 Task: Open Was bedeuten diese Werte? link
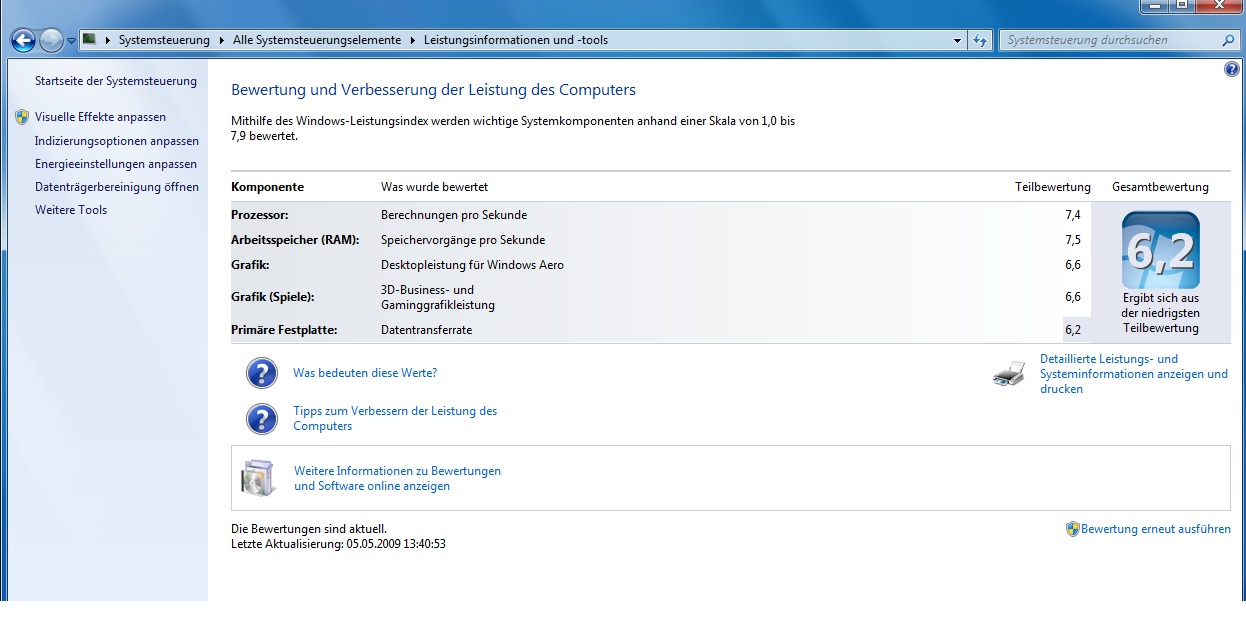(x=365, y=373)
